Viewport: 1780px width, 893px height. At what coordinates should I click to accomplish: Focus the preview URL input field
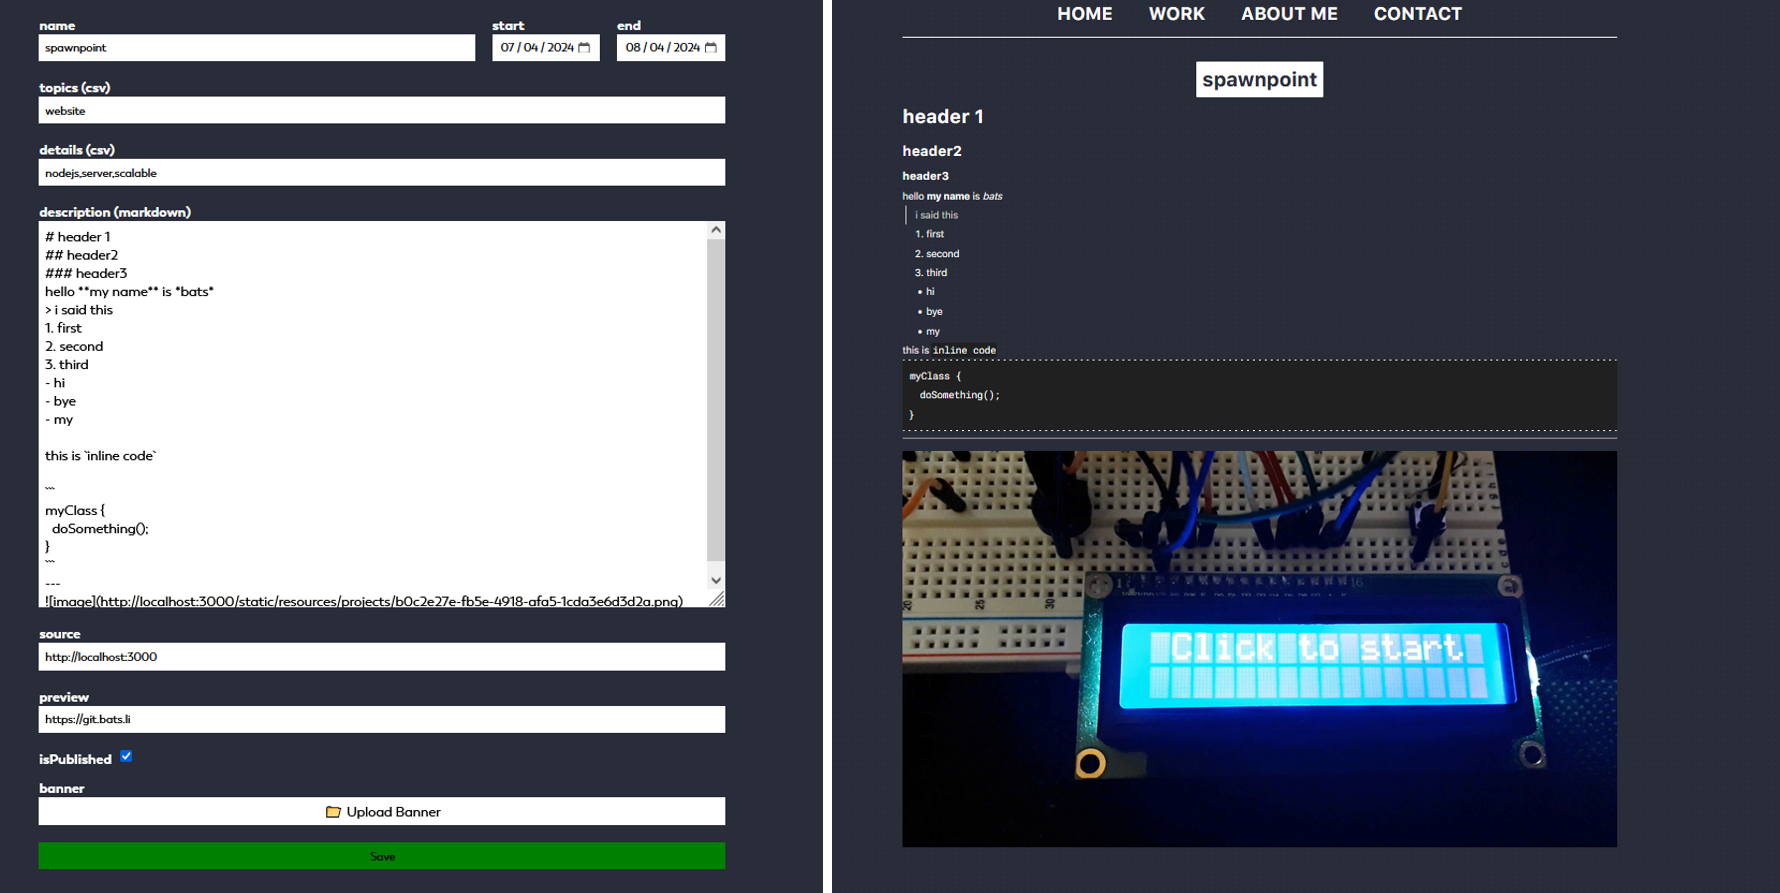coord(381,719)
